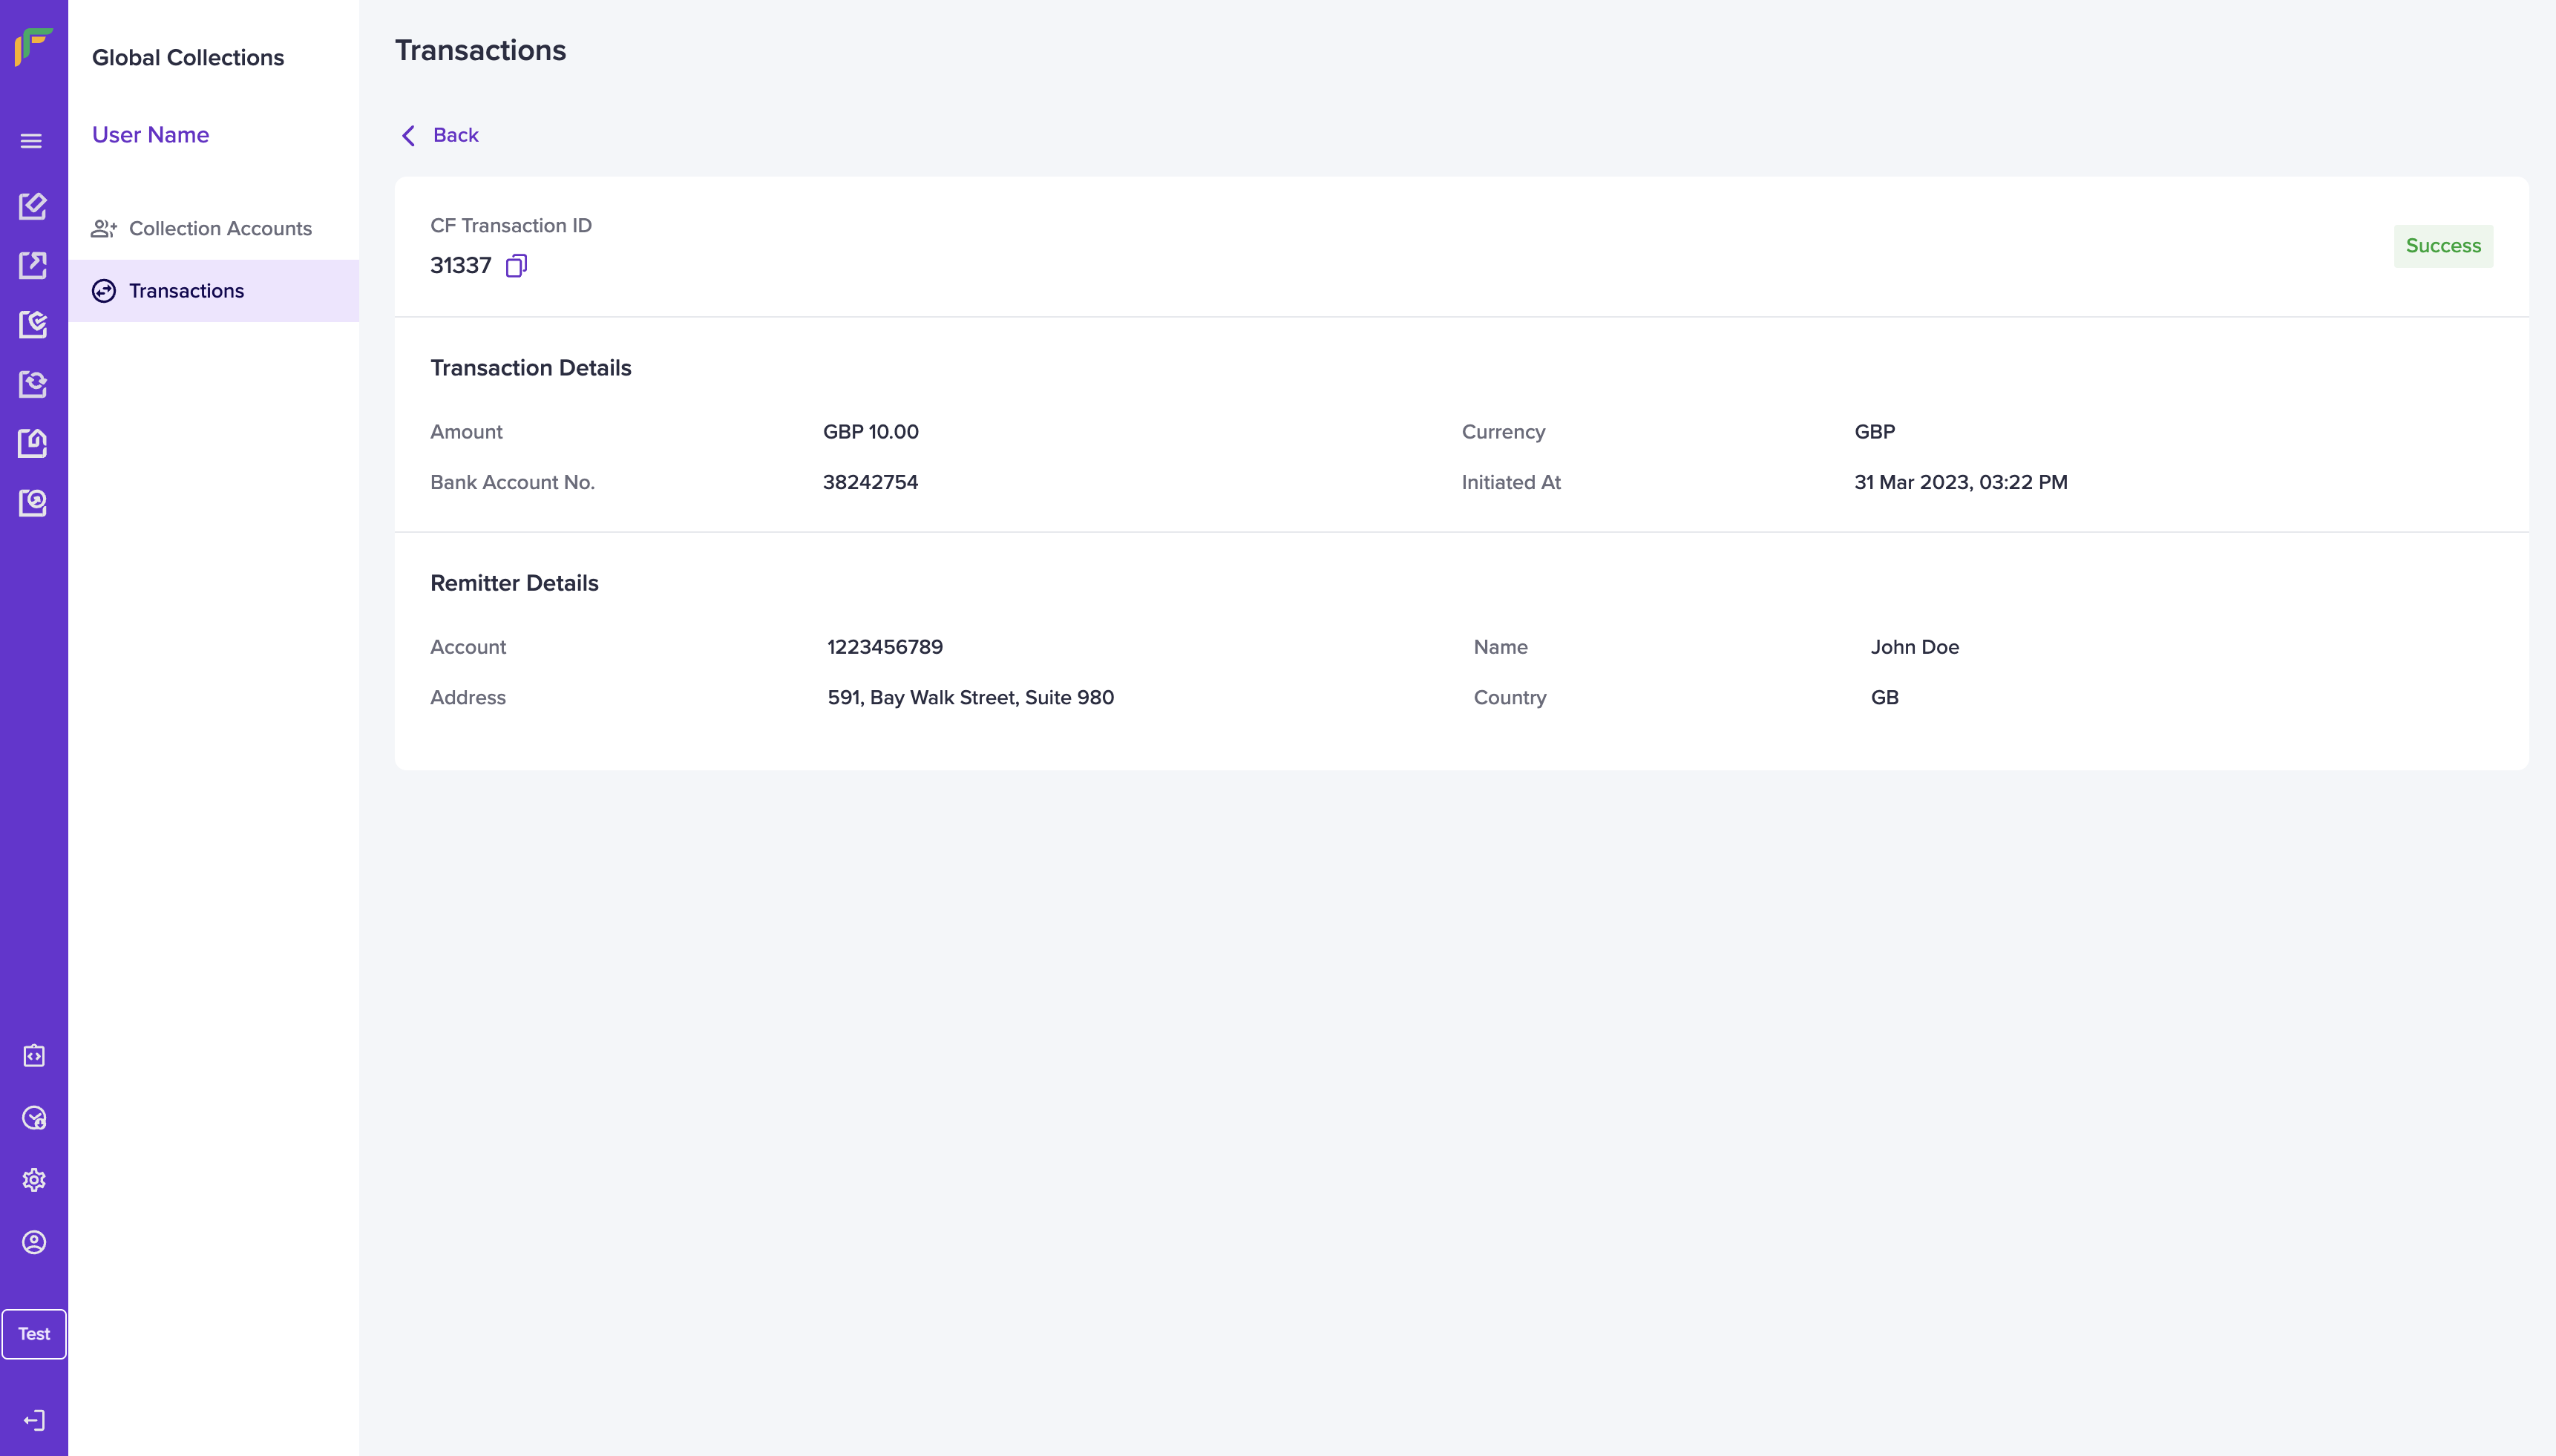The width and height of the screenshot is (2556, 1456).
Task: Click the circular-arrow box sidebar icon
Action: [x=33, y=502]
